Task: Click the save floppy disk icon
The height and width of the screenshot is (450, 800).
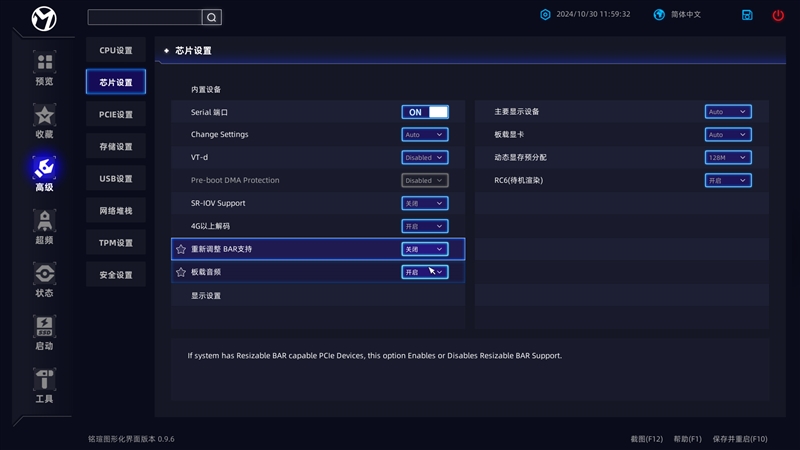Action: [747, 15]
